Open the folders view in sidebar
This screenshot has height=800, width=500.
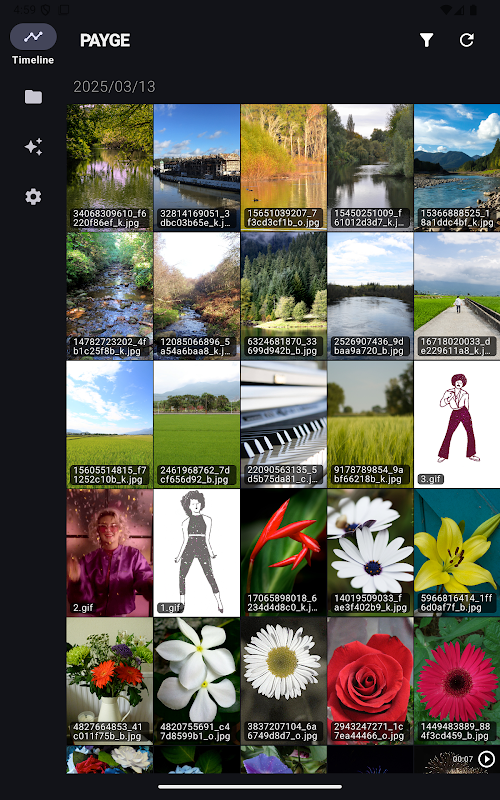33,96
